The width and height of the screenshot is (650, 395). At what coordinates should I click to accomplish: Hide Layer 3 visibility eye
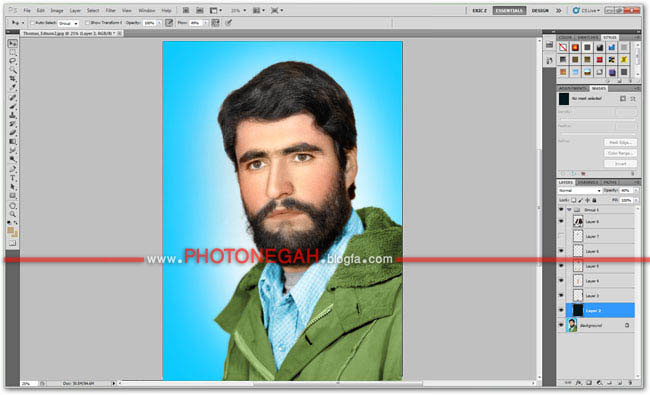click(x=561, y=296)
